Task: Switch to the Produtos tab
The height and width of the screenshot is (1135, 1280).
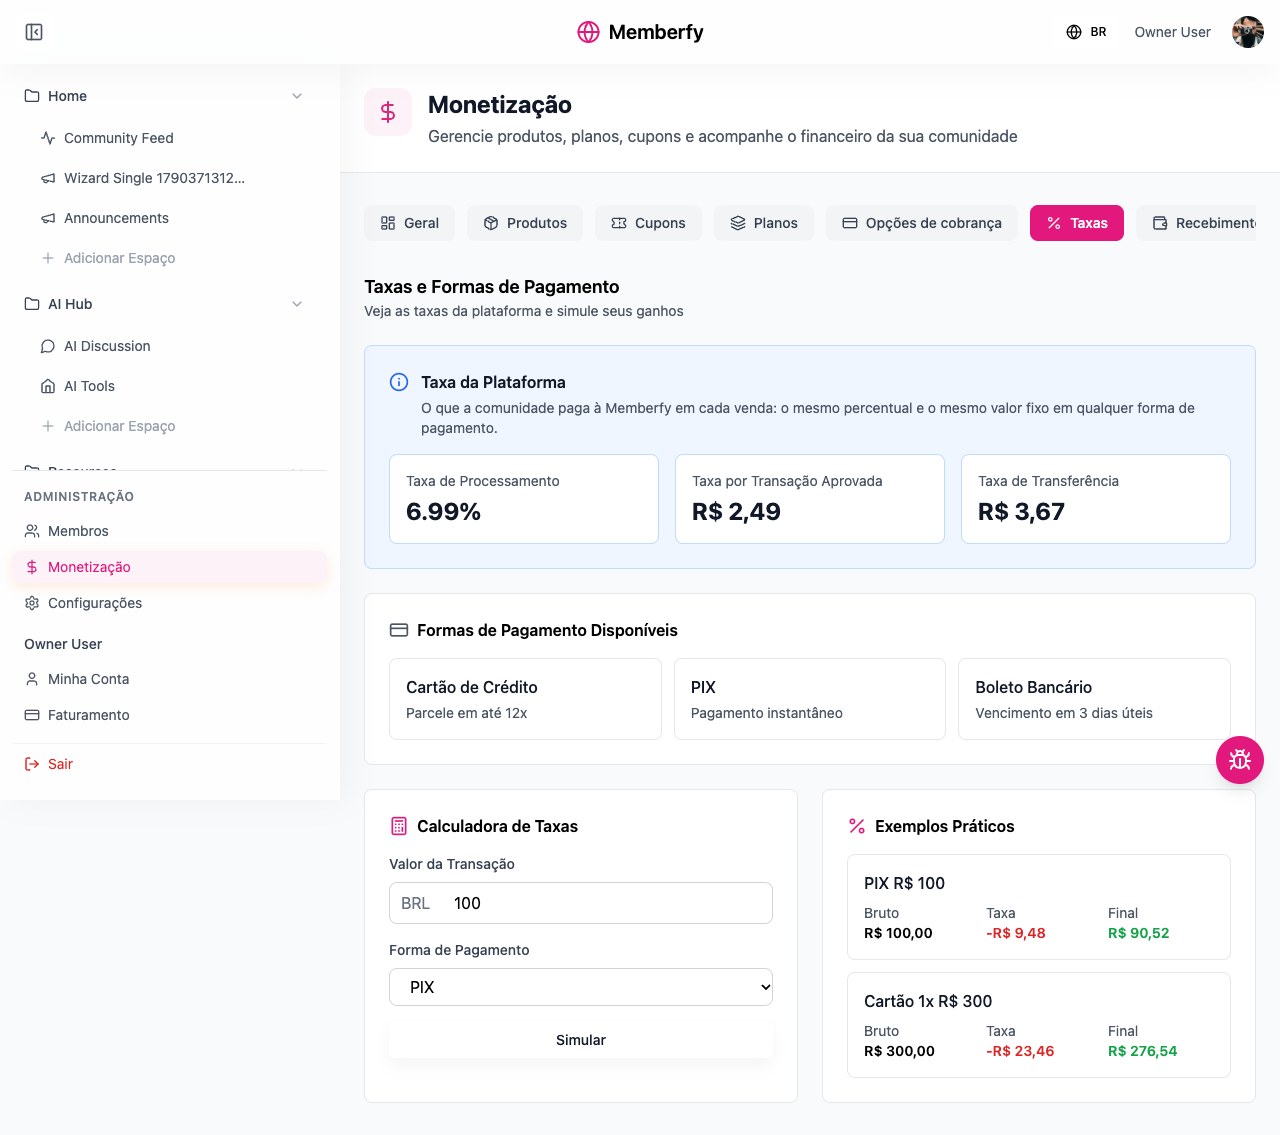Action: 525,223
